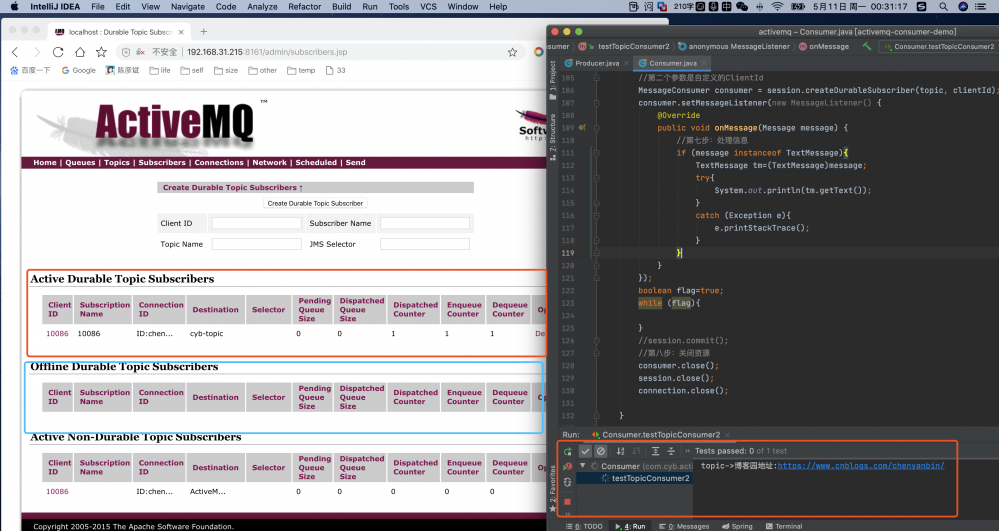999x531 pixels.
Task: Rerun the test in the Run panel
Action: (568, 451)
